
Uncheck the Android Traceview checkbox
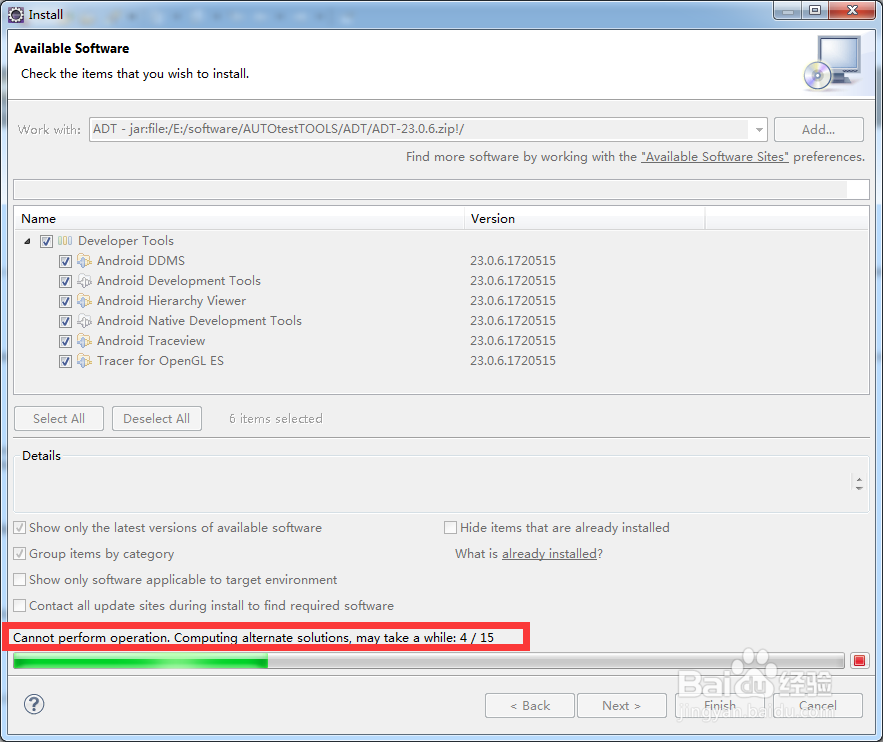(65, 341)
